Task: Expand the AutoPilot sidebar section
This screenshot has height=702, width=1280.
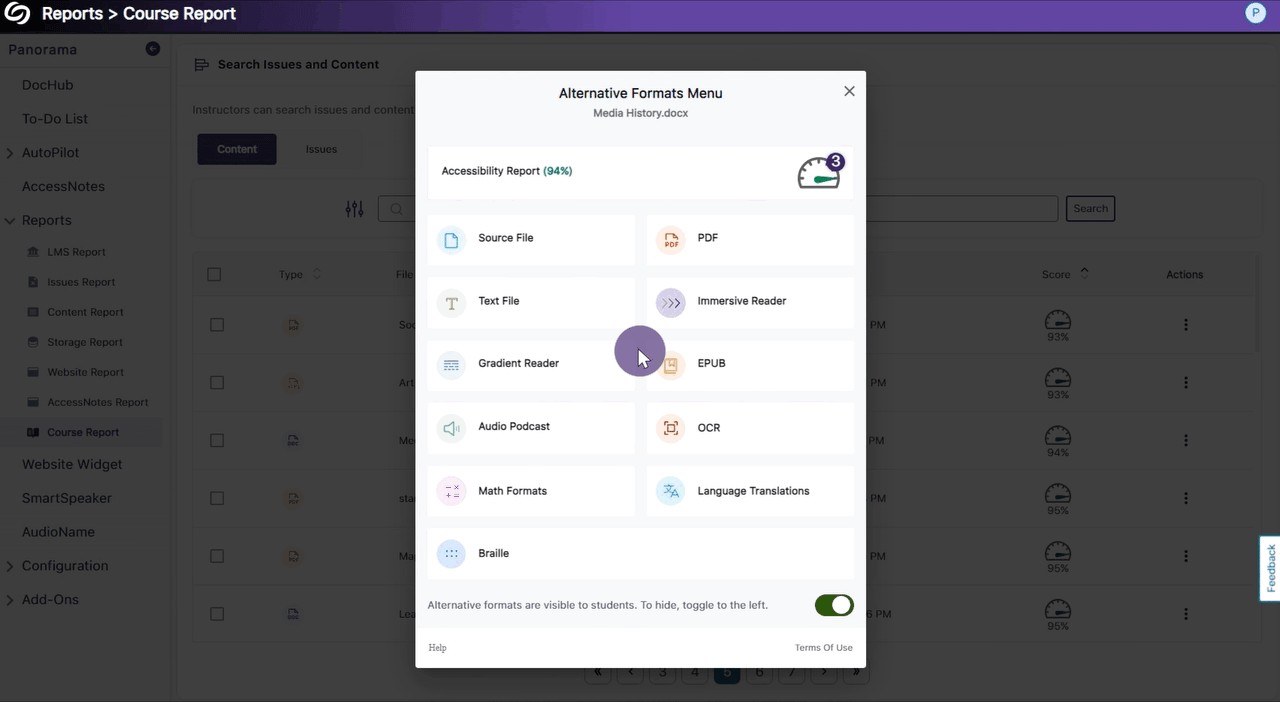Action: [x=10, y=153]
